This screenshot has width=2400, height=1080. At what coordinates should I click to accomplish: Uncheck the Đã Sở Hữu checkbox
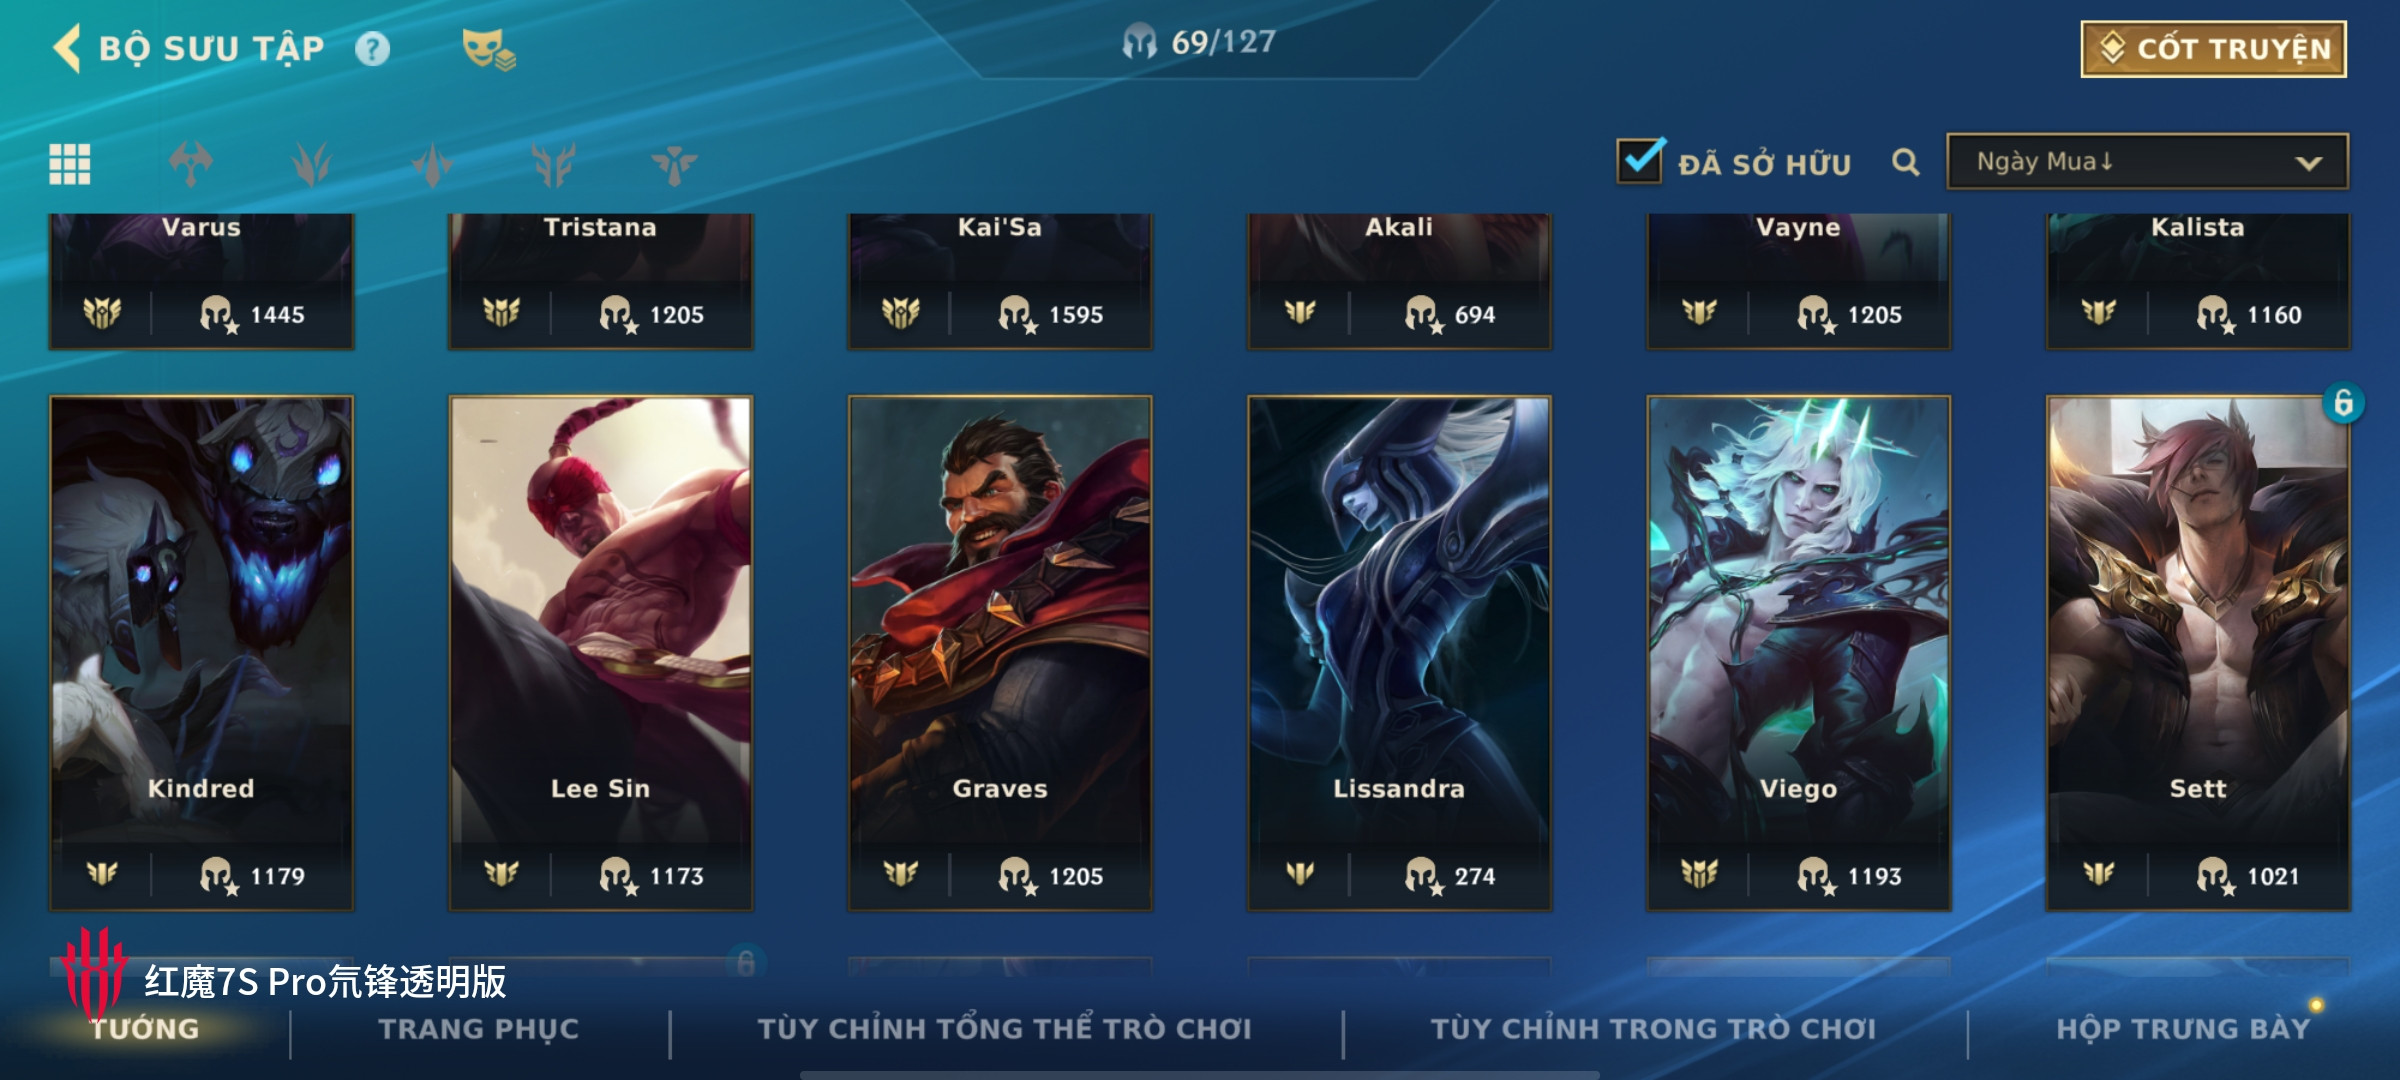coord(1640,160)
